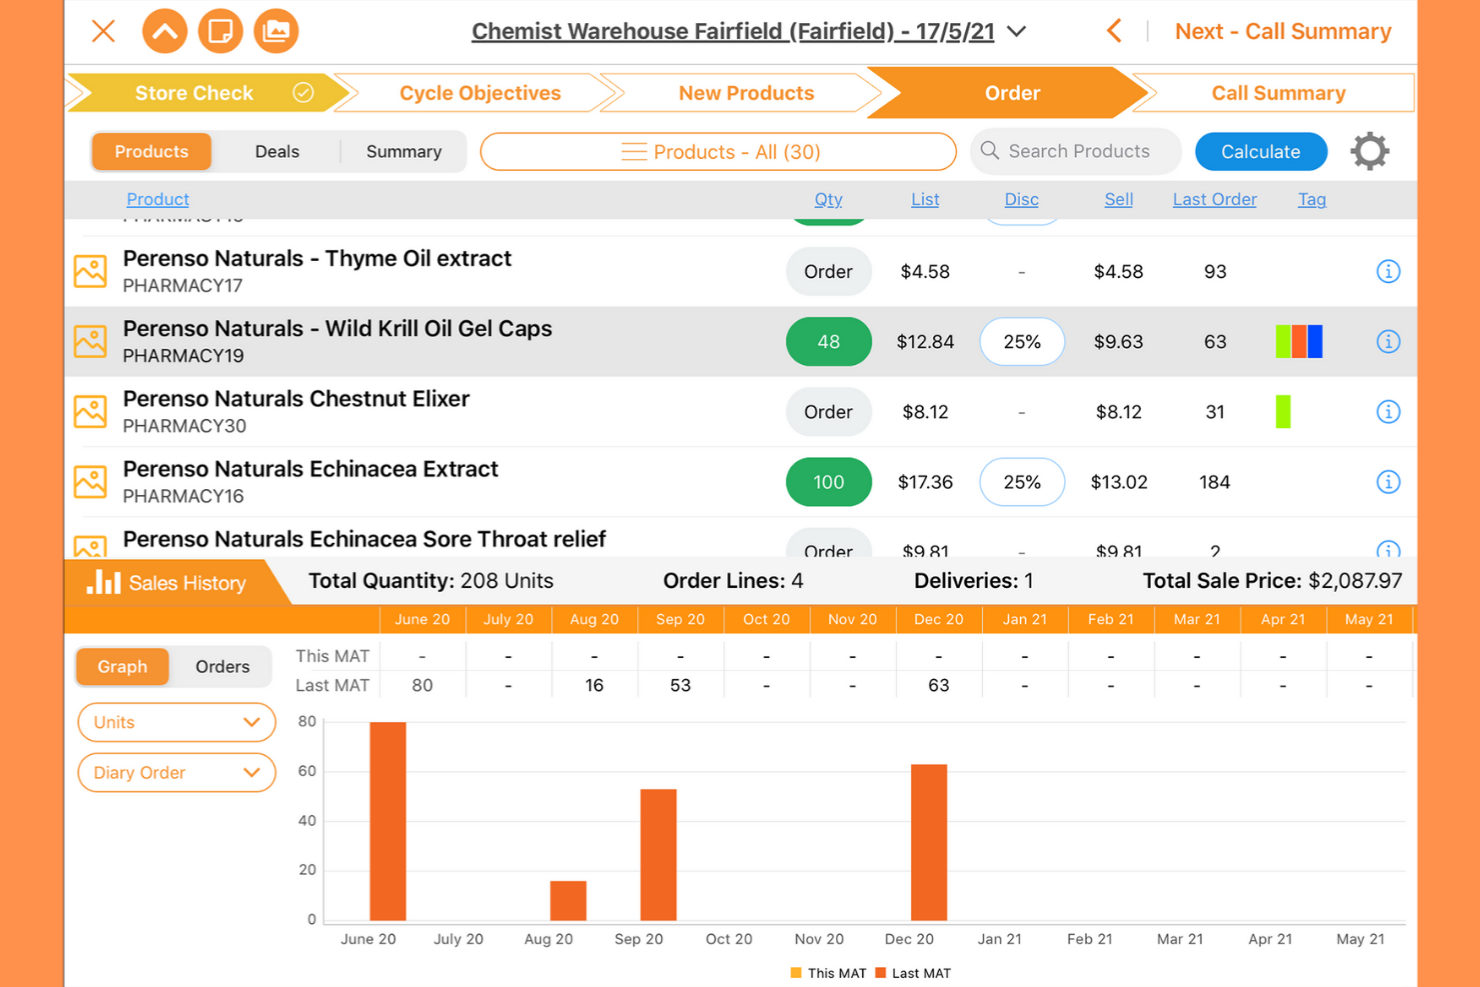Switch to the Call Summary stage

(1277, 92)
